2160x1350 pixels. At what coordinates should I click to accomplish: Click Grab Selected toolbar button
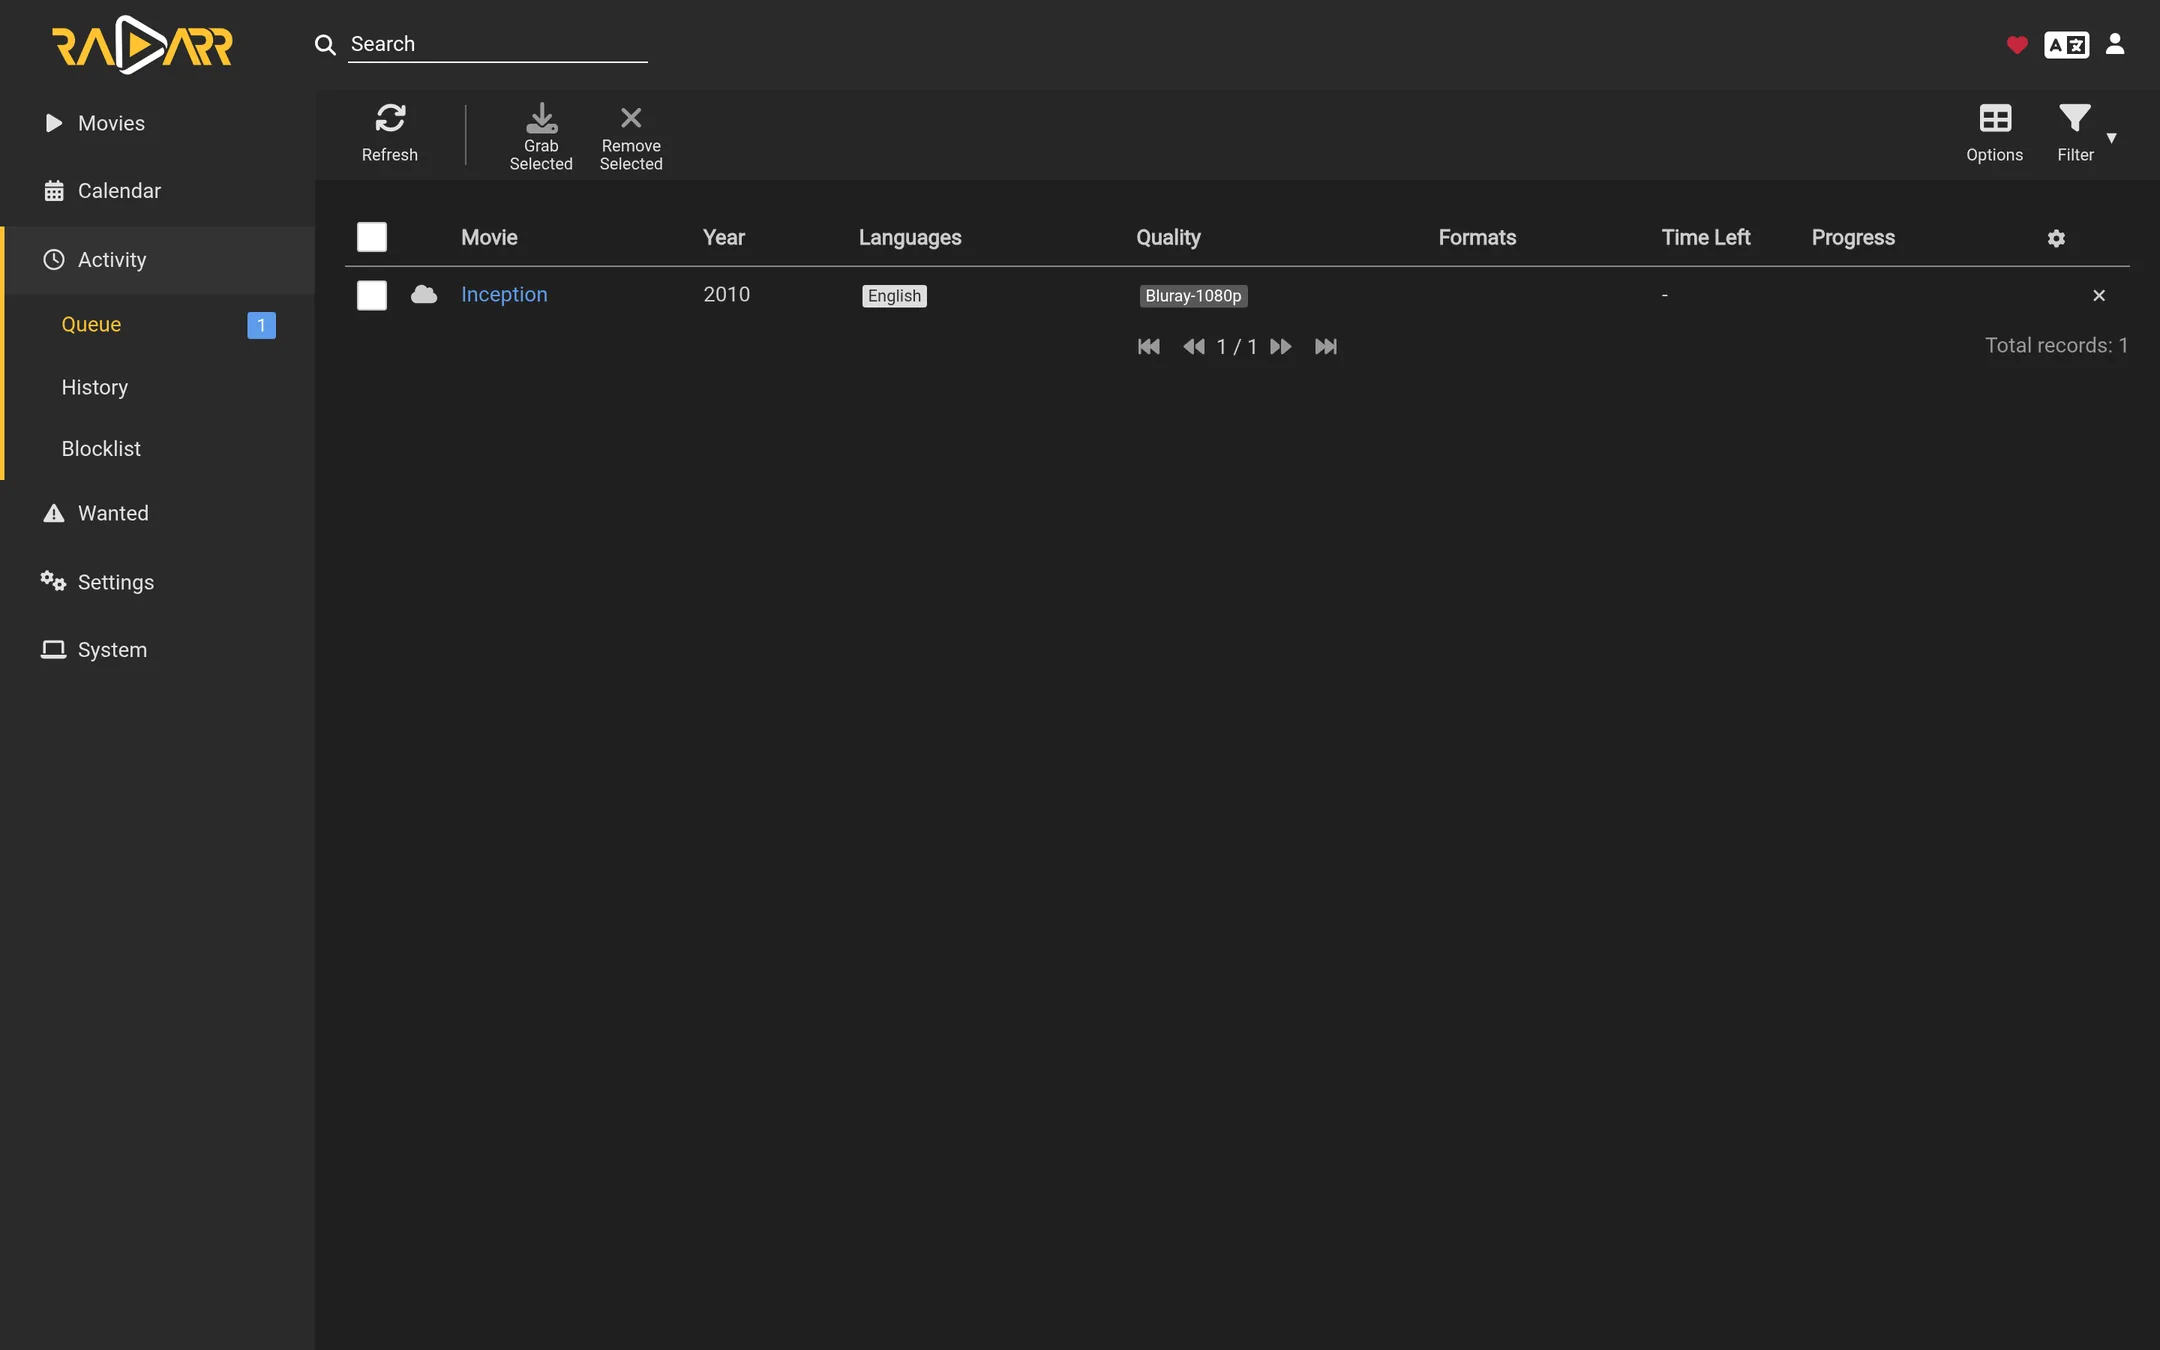[x=541, y=137]
